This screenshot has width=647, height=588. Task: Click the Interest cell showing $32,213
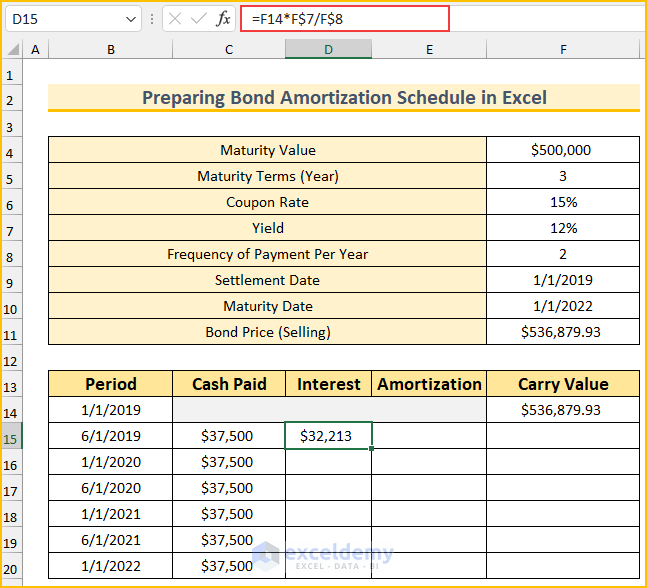[x=328, y=436]
